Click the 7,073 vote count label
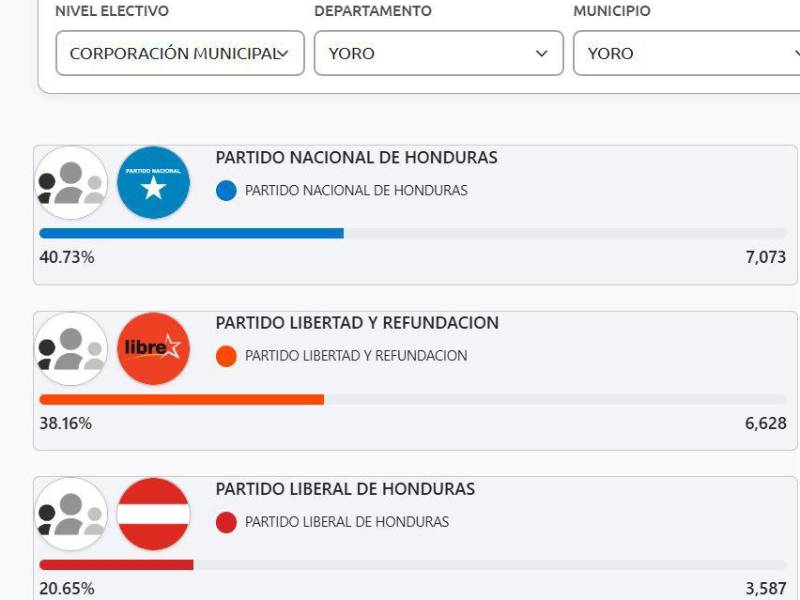This screenshot has height=600, width=800. (x=764, y=255)
